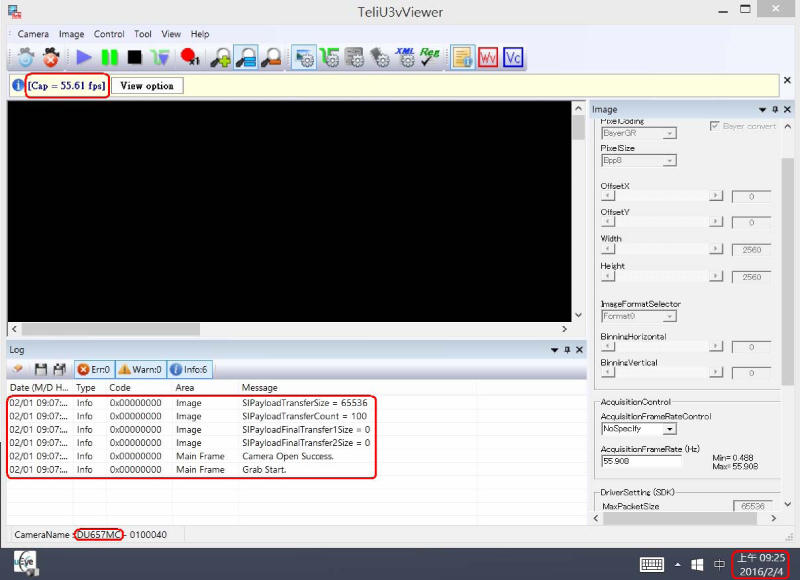800x580 pixels.
Task: Click the View option button
Action: (147, 86)
